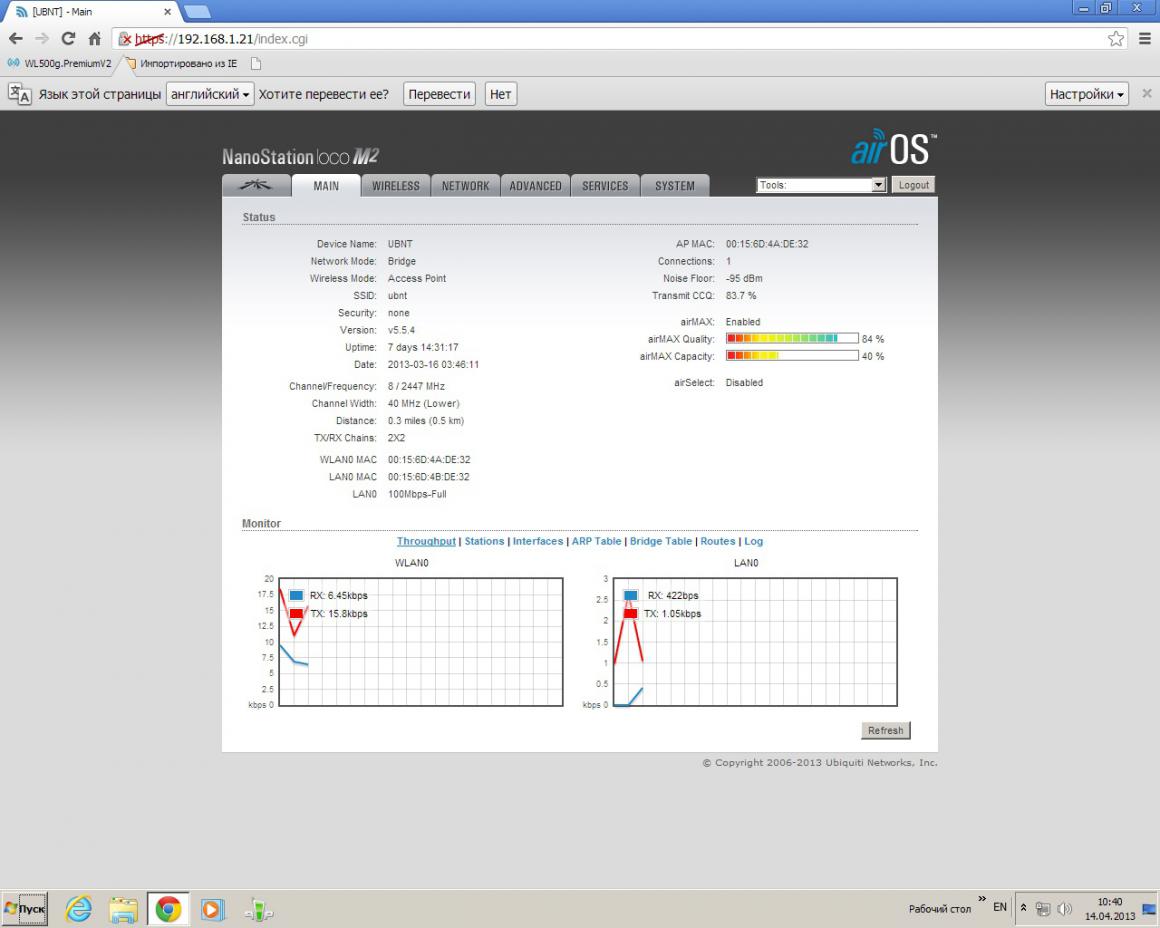The image size is (1160, 928).
Task: Open the Routes link
Action: tap(718, 541)
